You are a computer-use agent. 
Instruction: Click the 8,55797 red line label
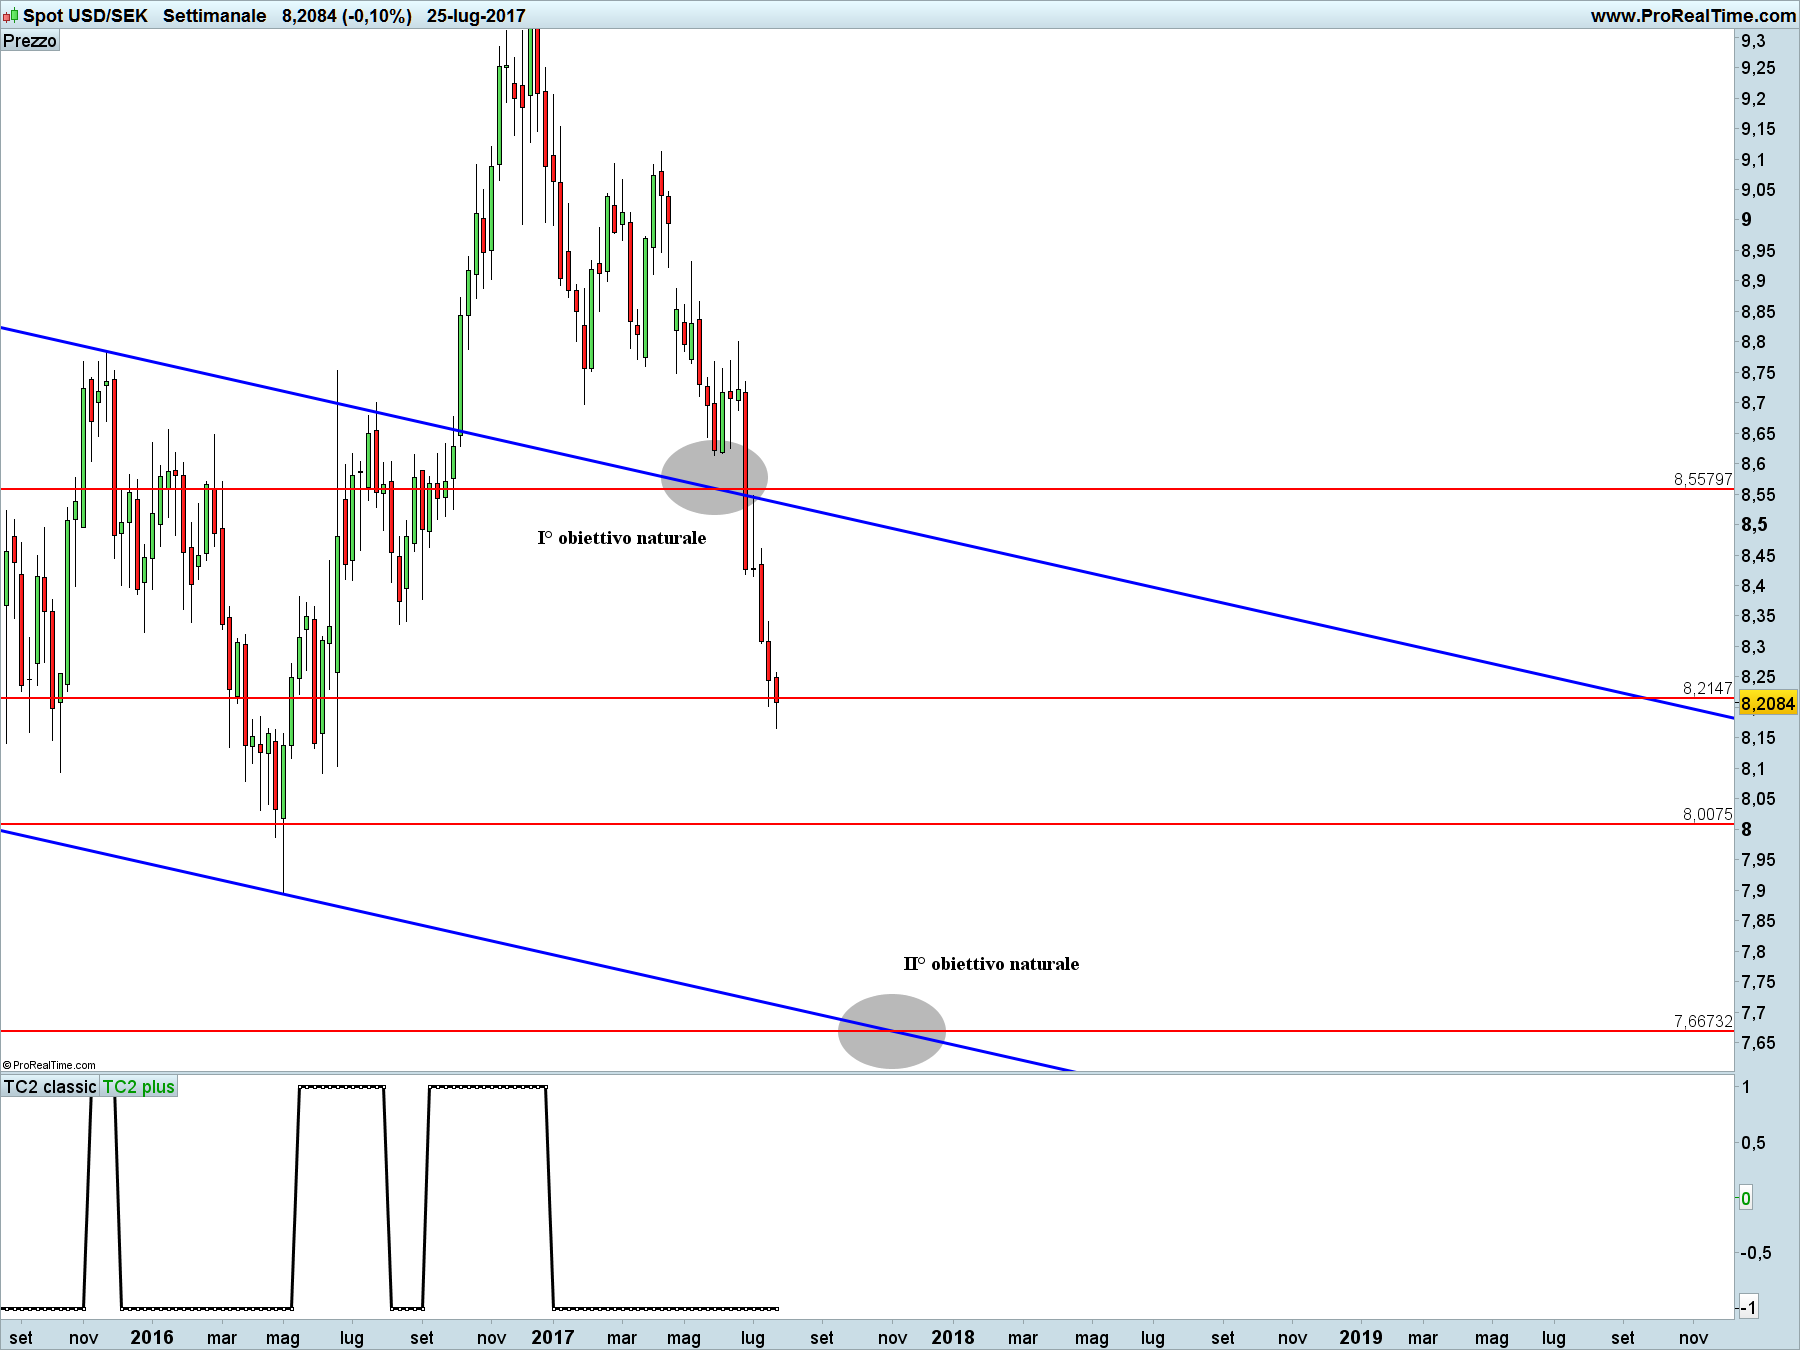[1703, 479]
